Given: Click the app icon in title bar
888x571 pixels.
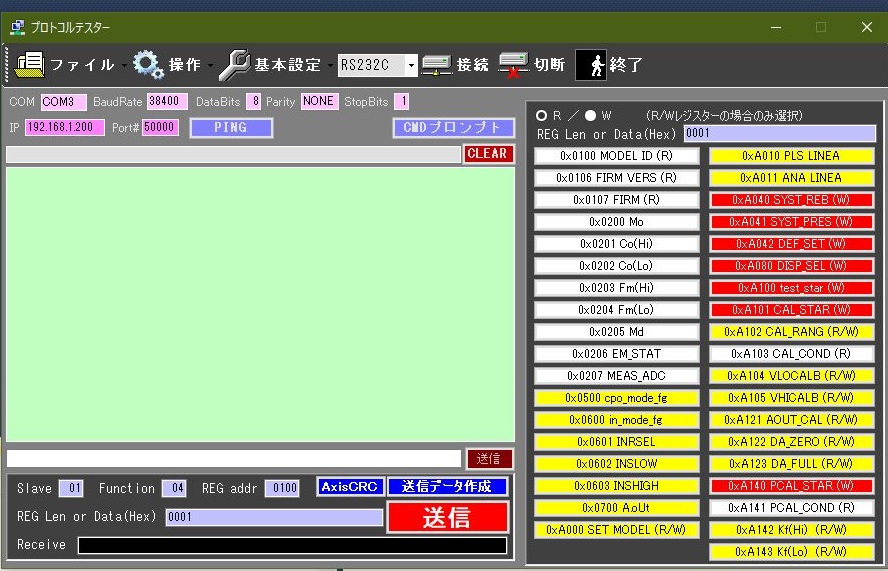Looking at the screenshot, I should coord(18,27).
